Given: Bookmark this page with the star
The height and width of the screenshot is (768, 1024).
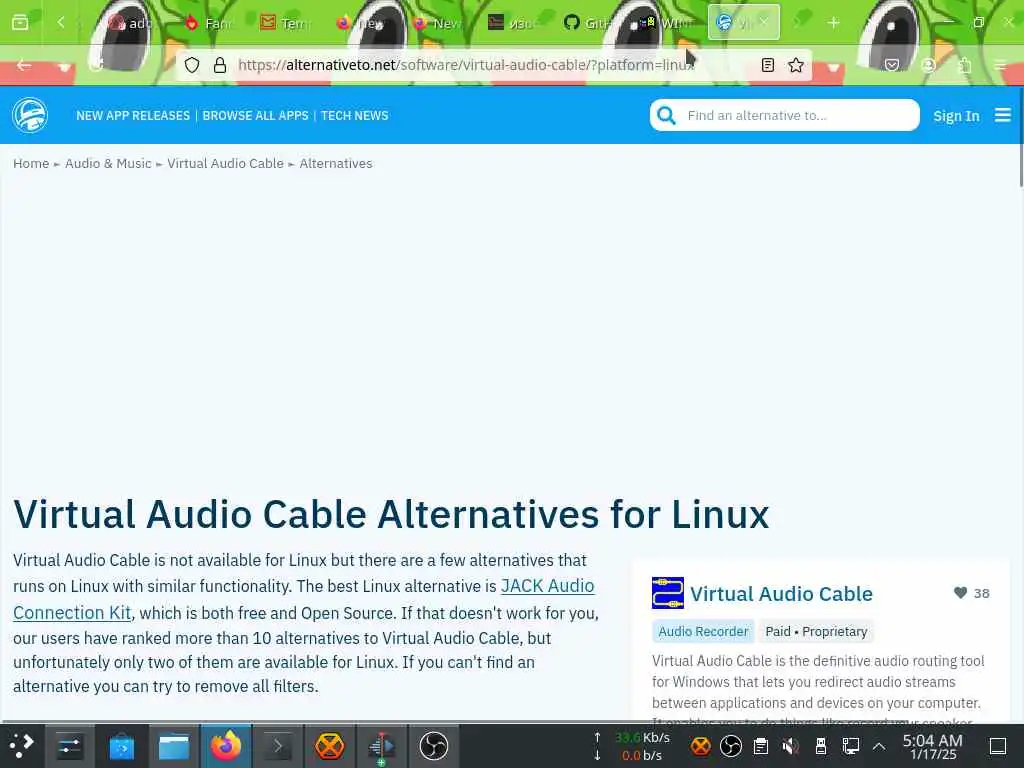Looking at the screenshot, I should (795, 65).
